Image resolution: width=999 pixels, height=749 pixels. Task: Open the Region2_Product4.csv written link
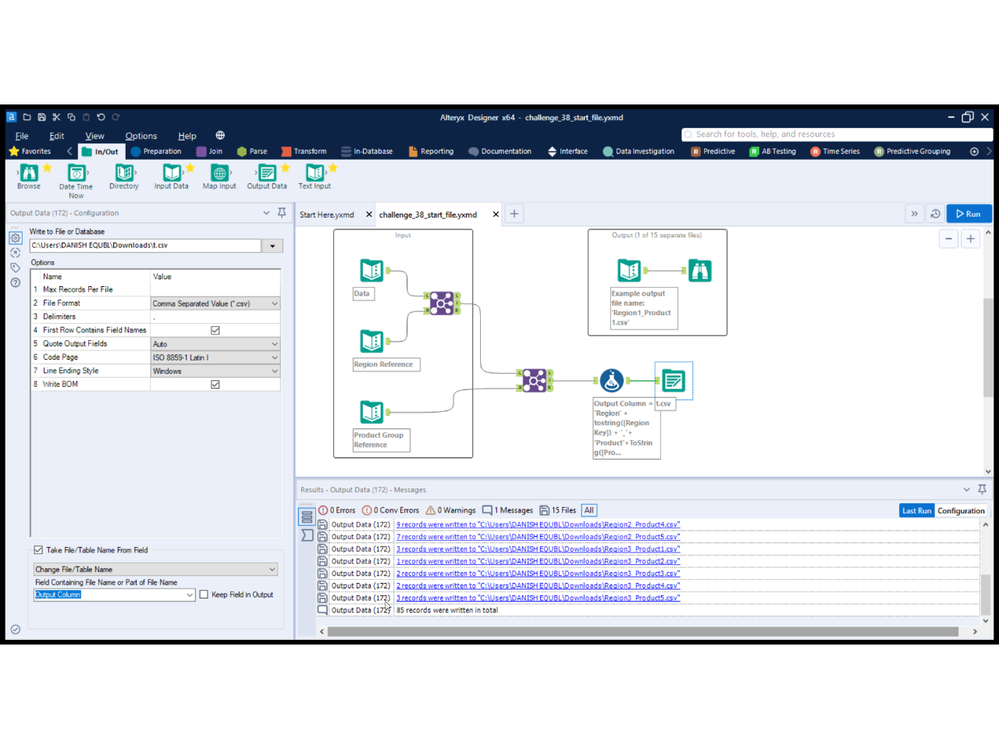coord(538,524)
